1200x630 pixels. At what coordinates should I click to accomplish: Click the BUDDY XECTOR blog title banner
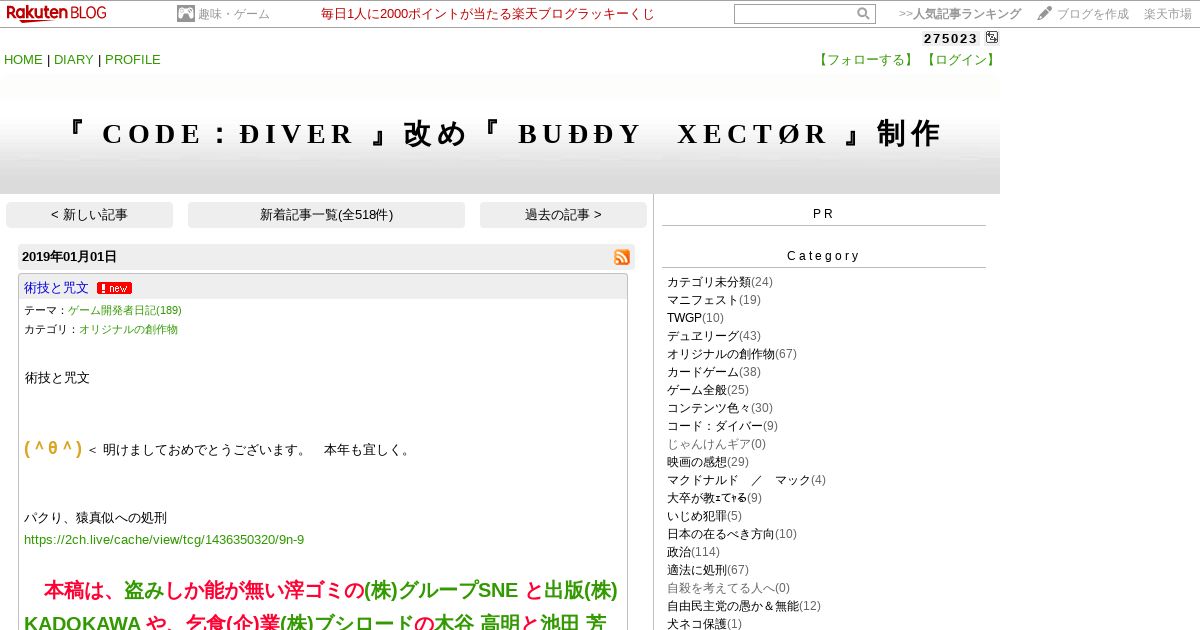(x=500, y=134)
